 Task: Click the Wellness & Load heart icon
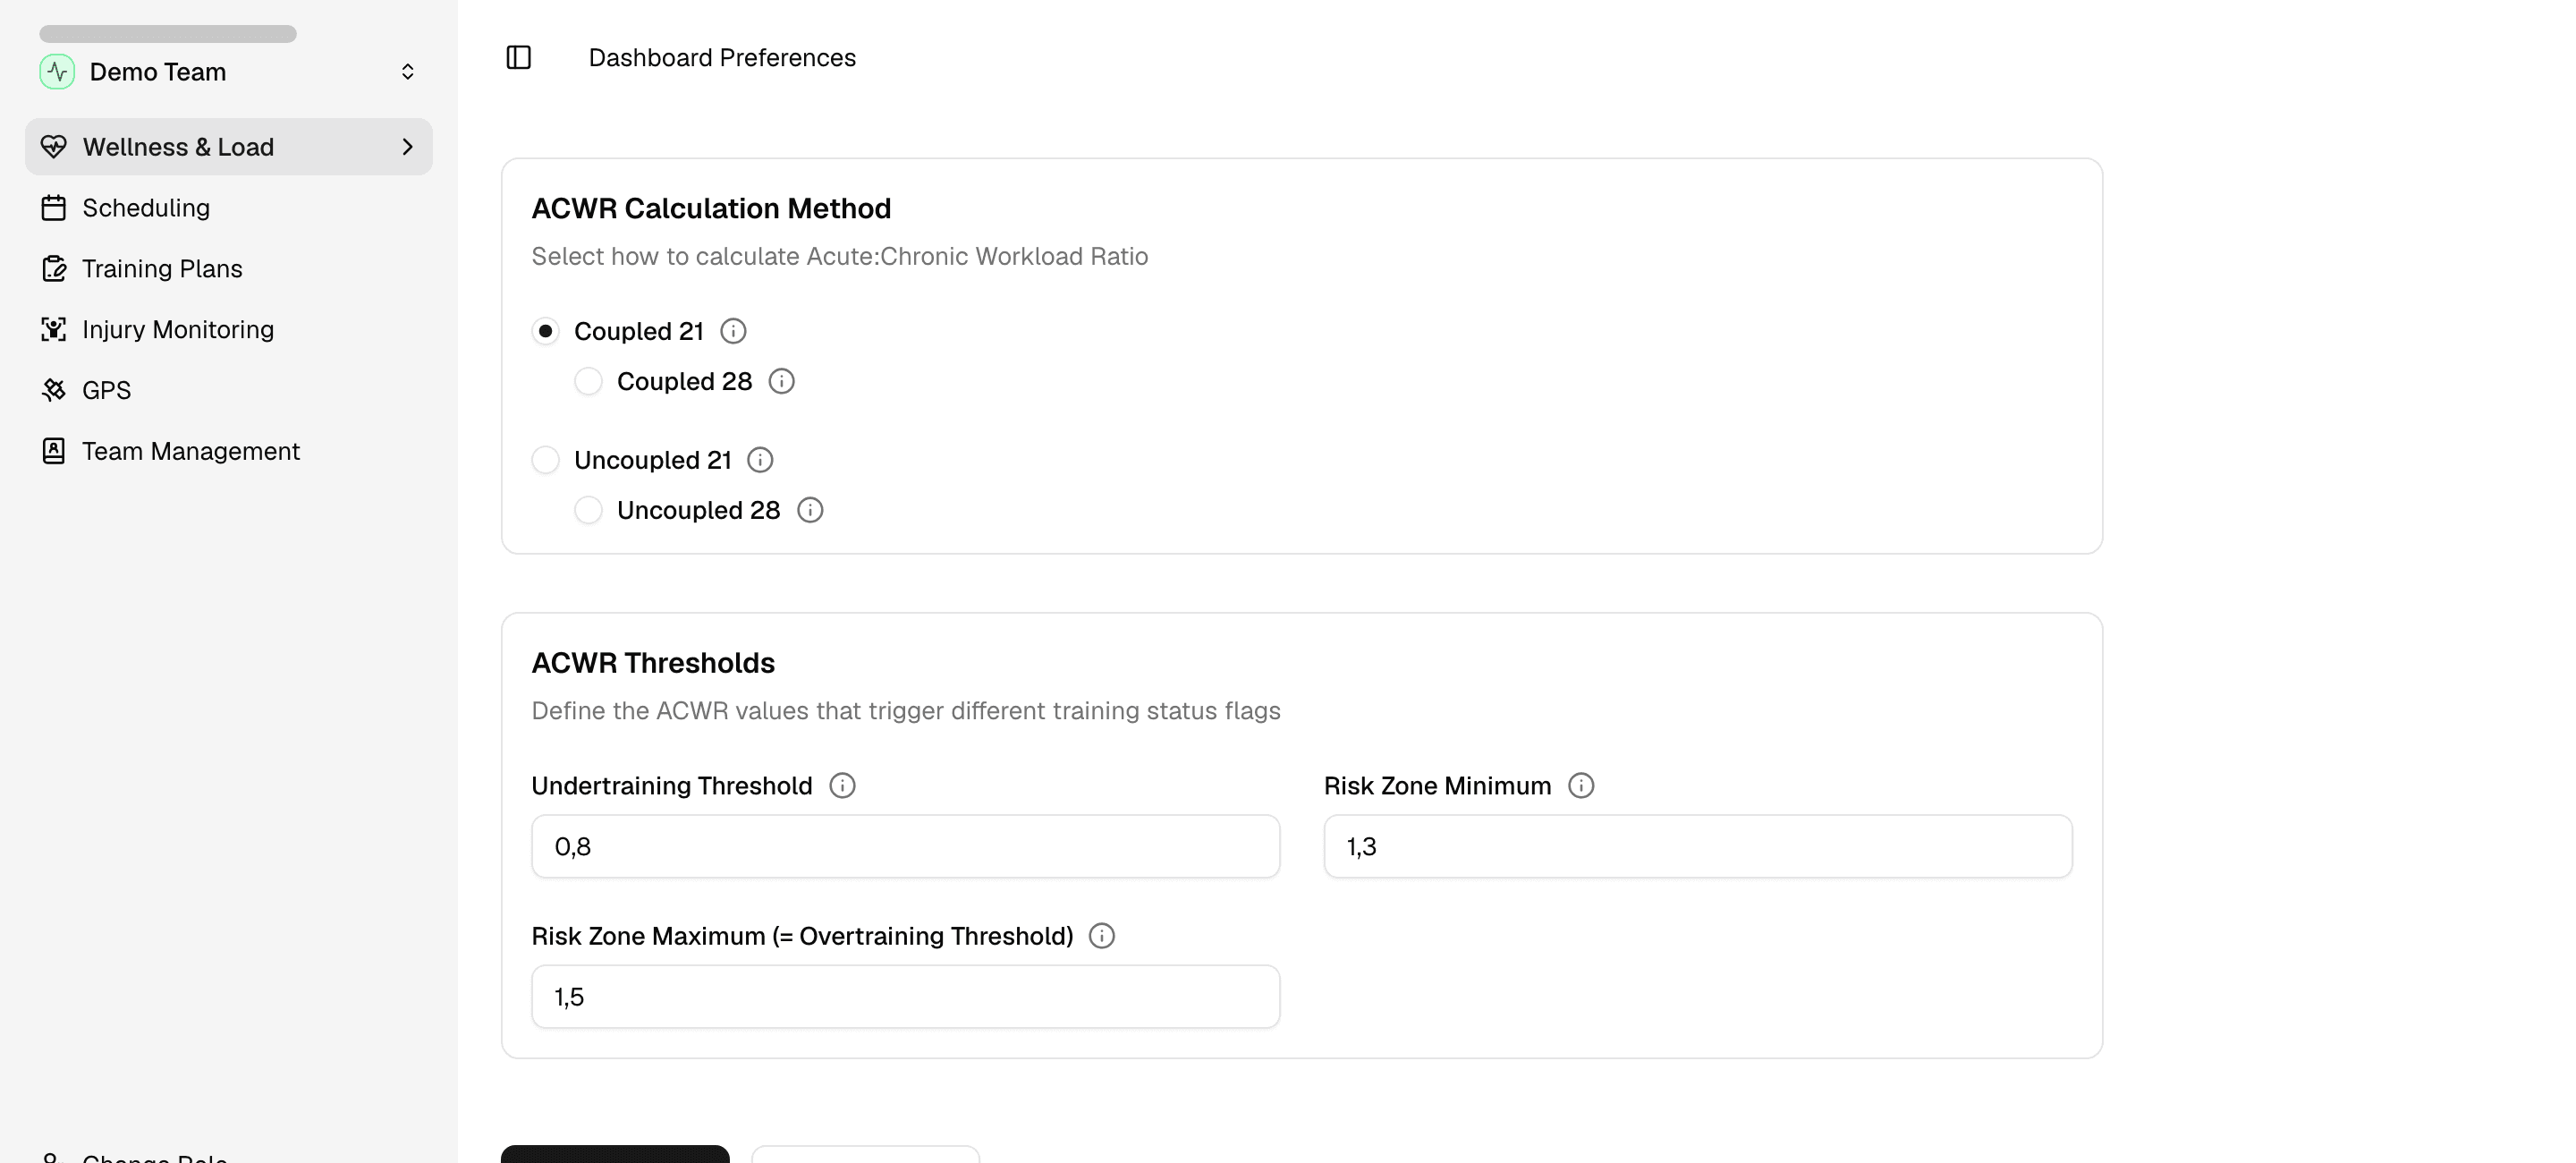point(54,147)
